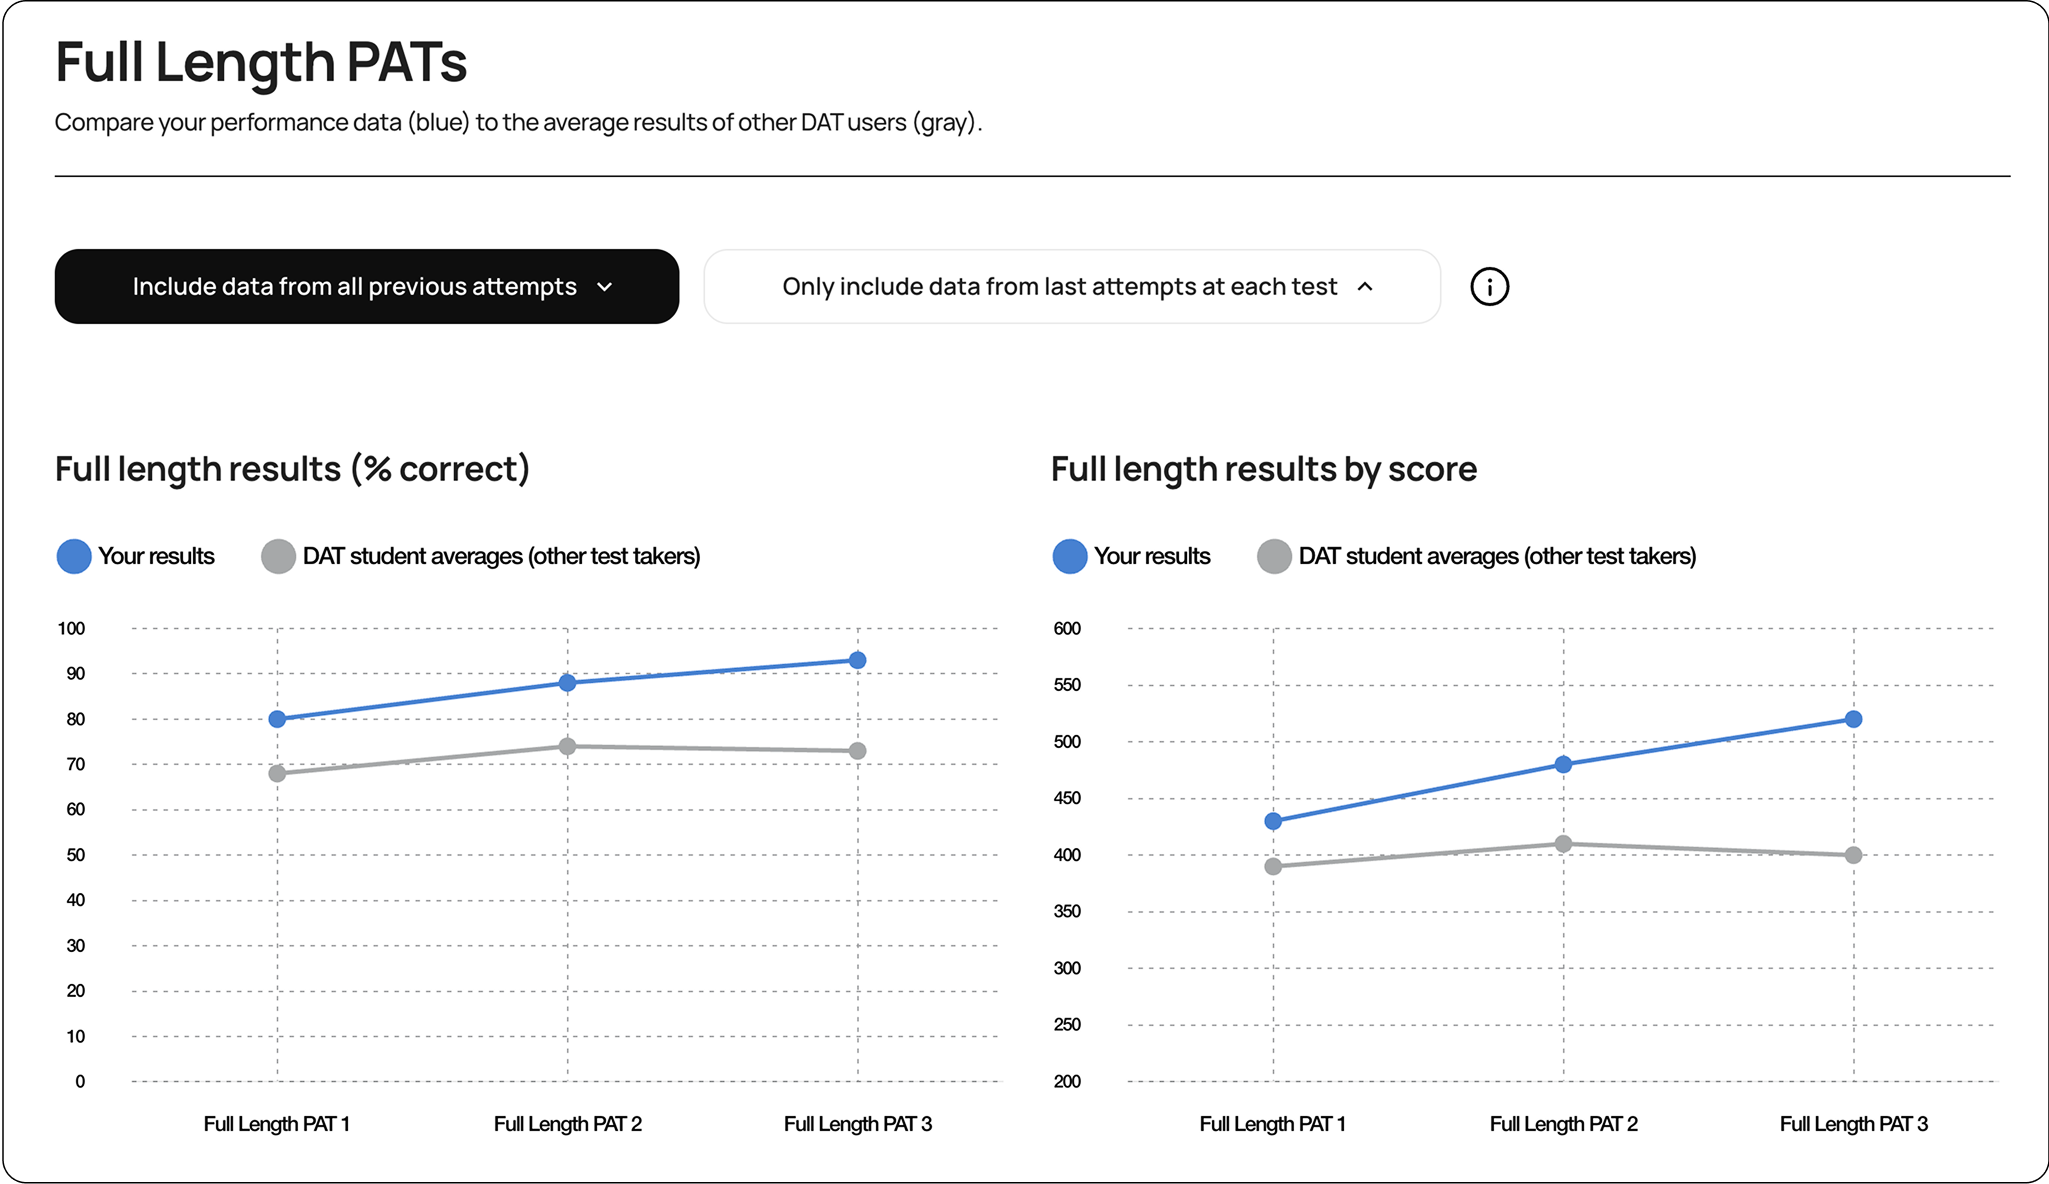Screen dimensions: 2049x1184
Task: Open the info icon next to attempt filters
Action: (1489, 287)
